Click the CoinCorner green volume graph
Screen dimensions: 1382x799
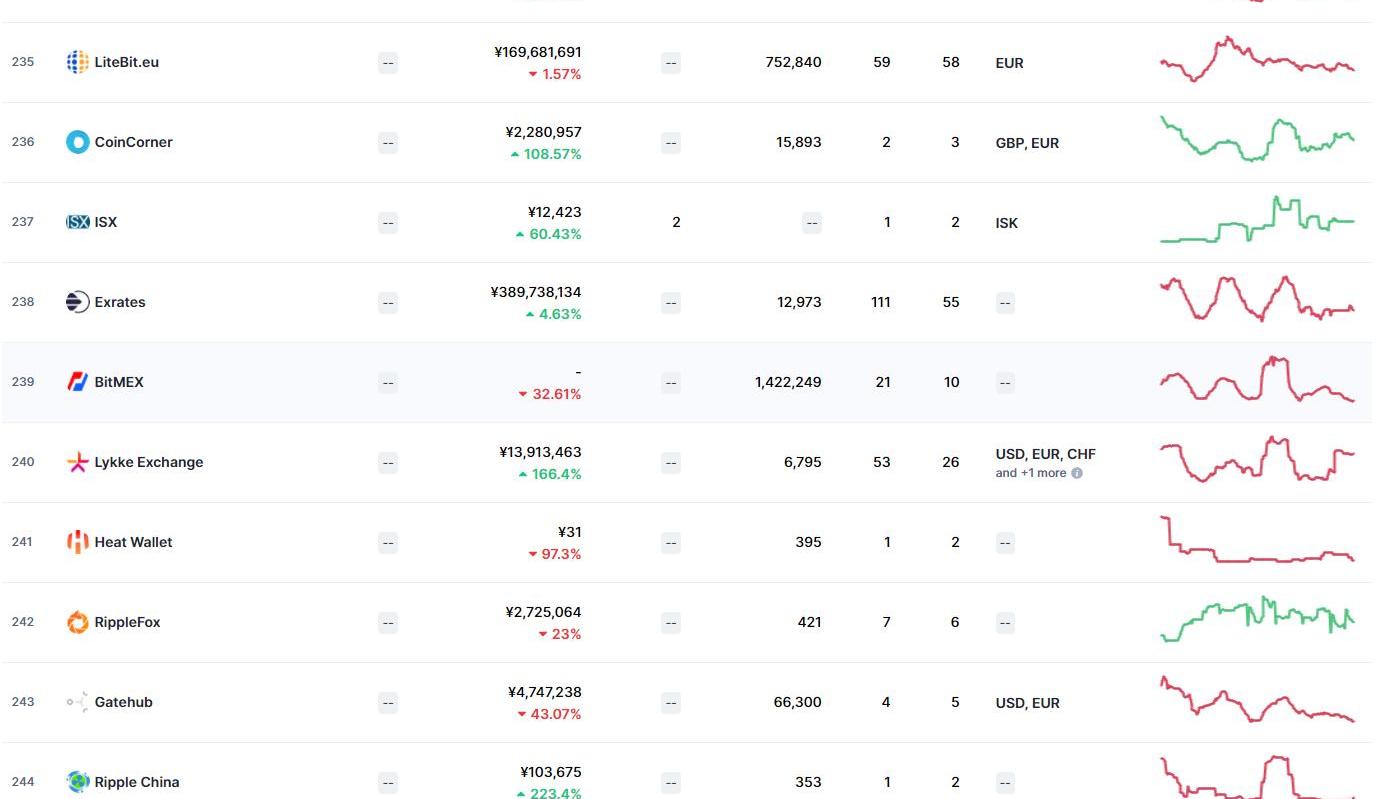pyautogui.click(x=1257, y=140)
